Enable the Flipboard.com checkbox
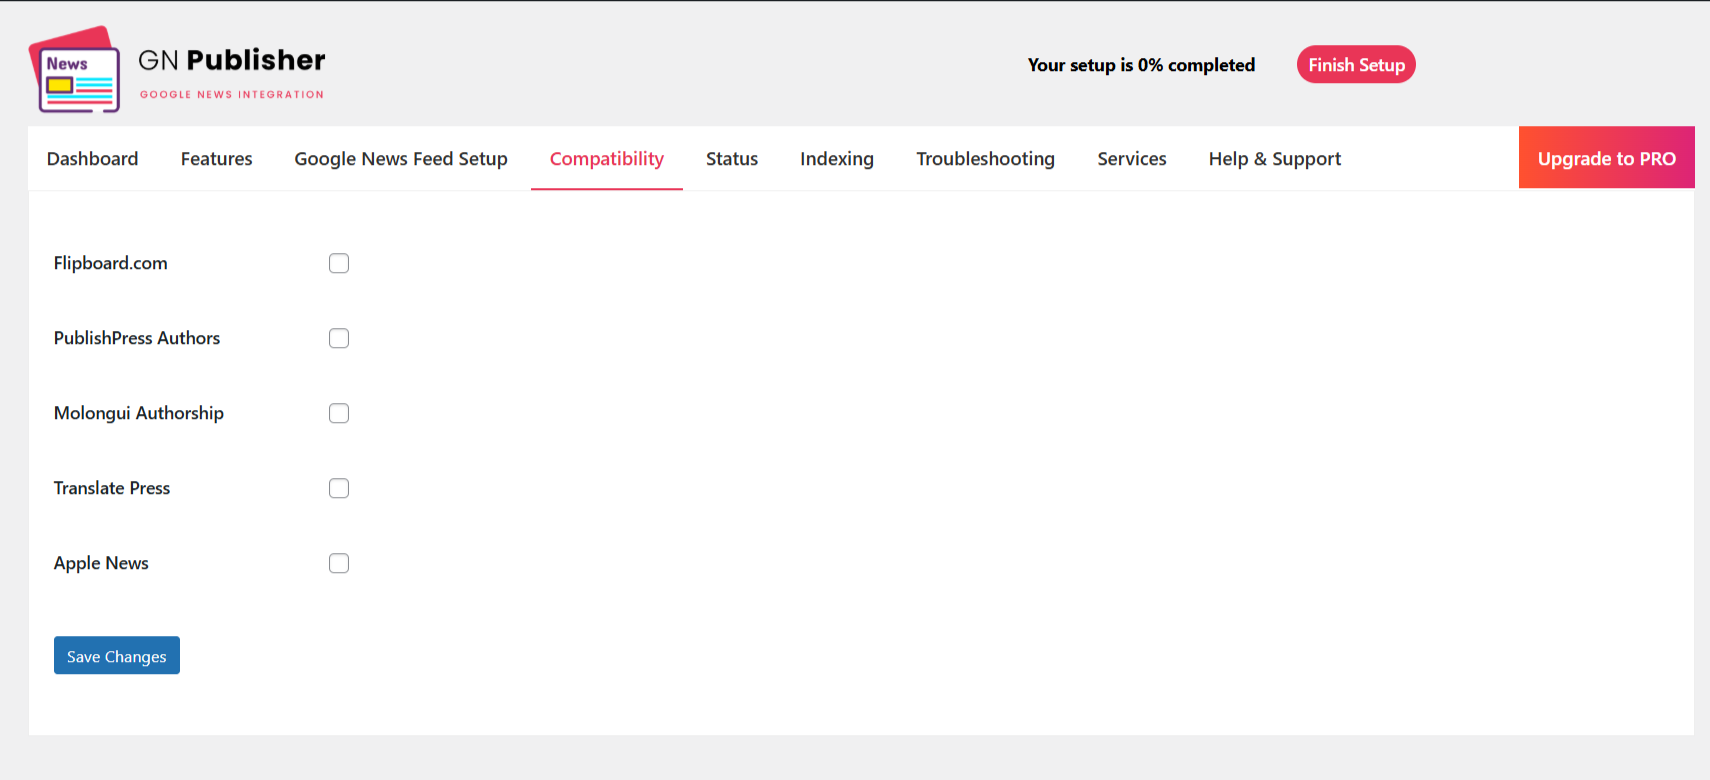The height and width of the screenshot is (780, 1710). tap(339, 263)
